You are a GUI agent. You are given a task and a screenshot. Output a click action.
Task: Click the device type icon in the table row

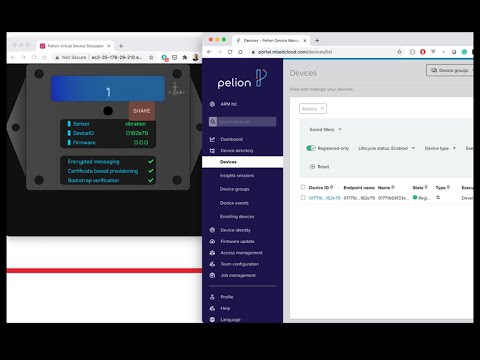tap(438, 198)
